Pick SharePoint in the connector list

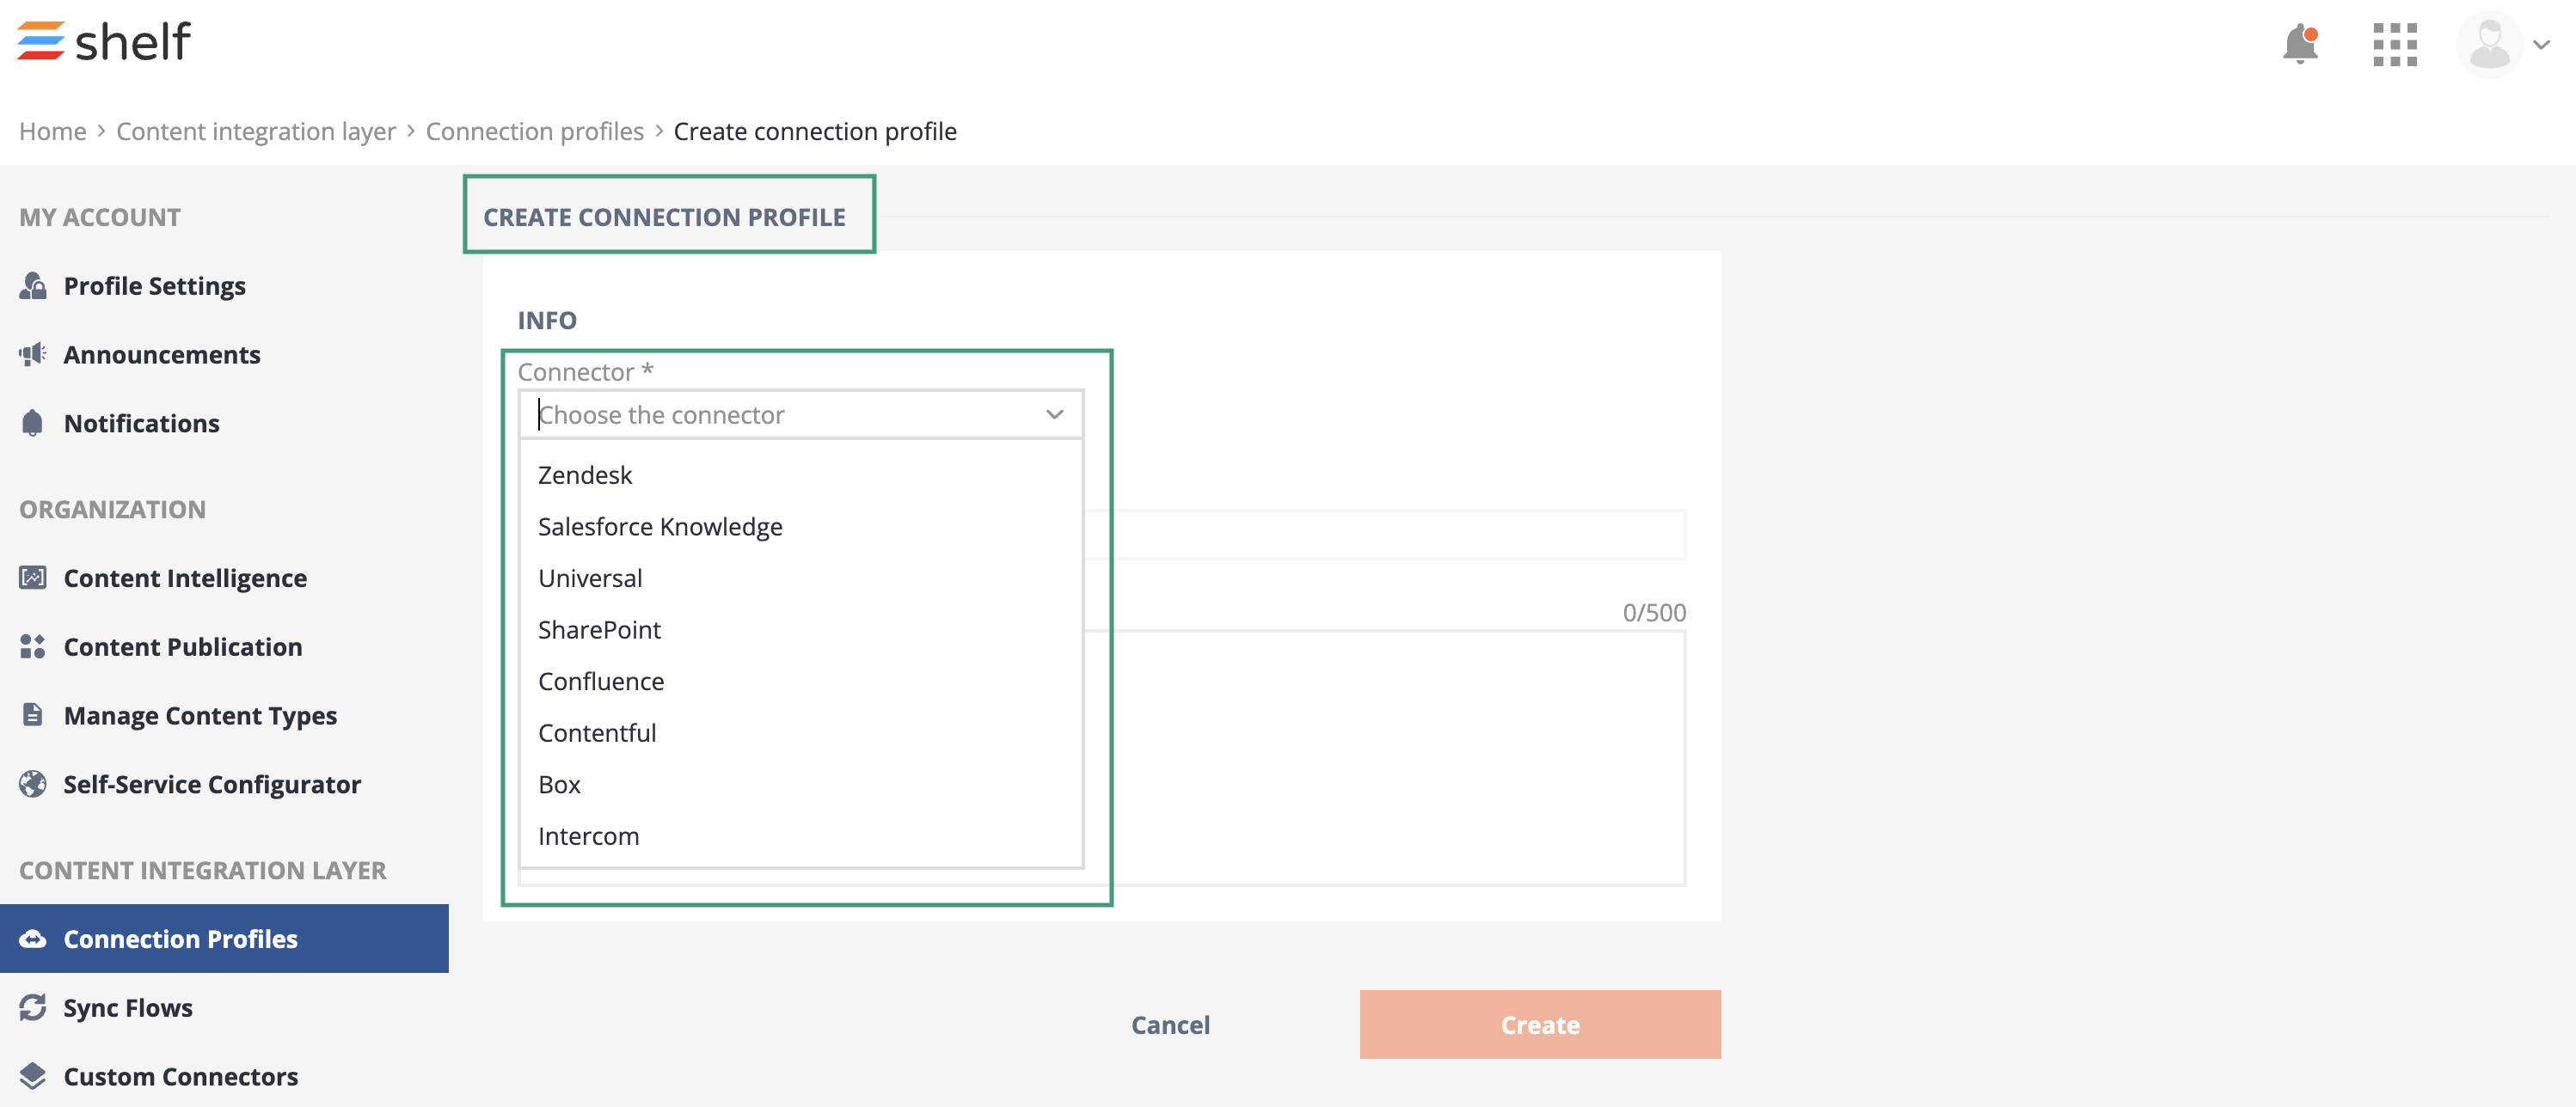pos(599,630)
